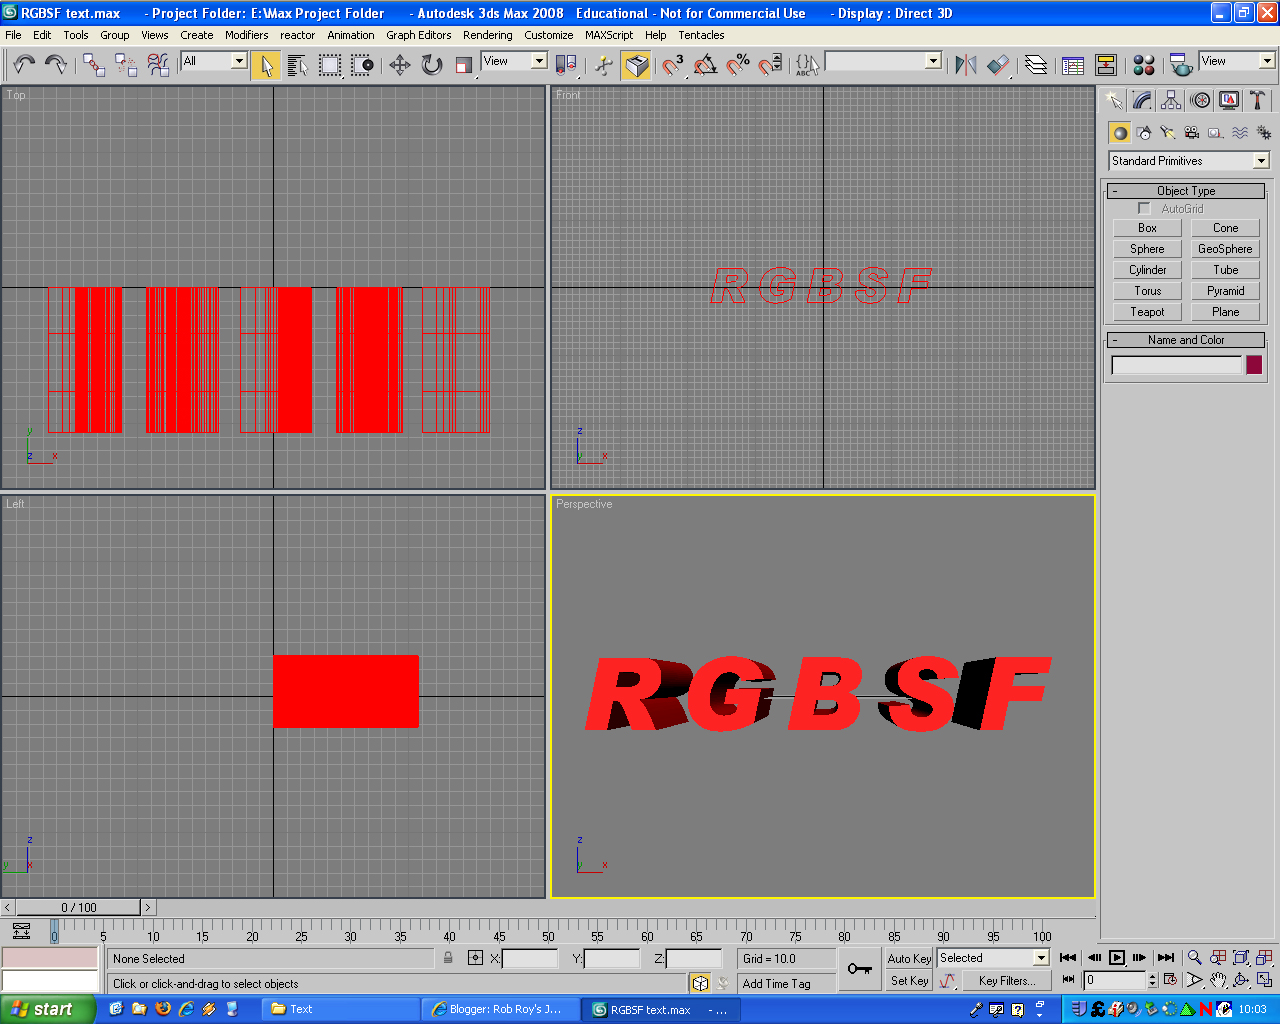1280x1024 pixels.
Task: Click Use Pivot Point Center icon
Action: coord(566,65)
